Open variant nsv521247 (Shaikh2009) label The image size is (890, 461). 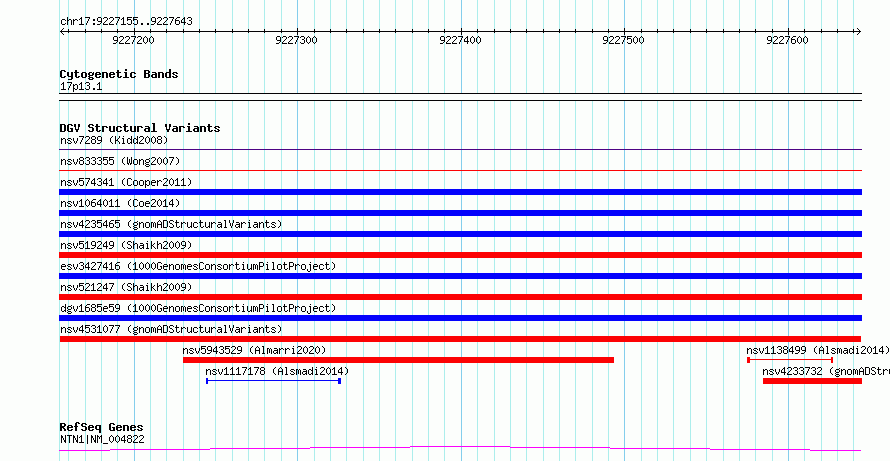[126, 287]
